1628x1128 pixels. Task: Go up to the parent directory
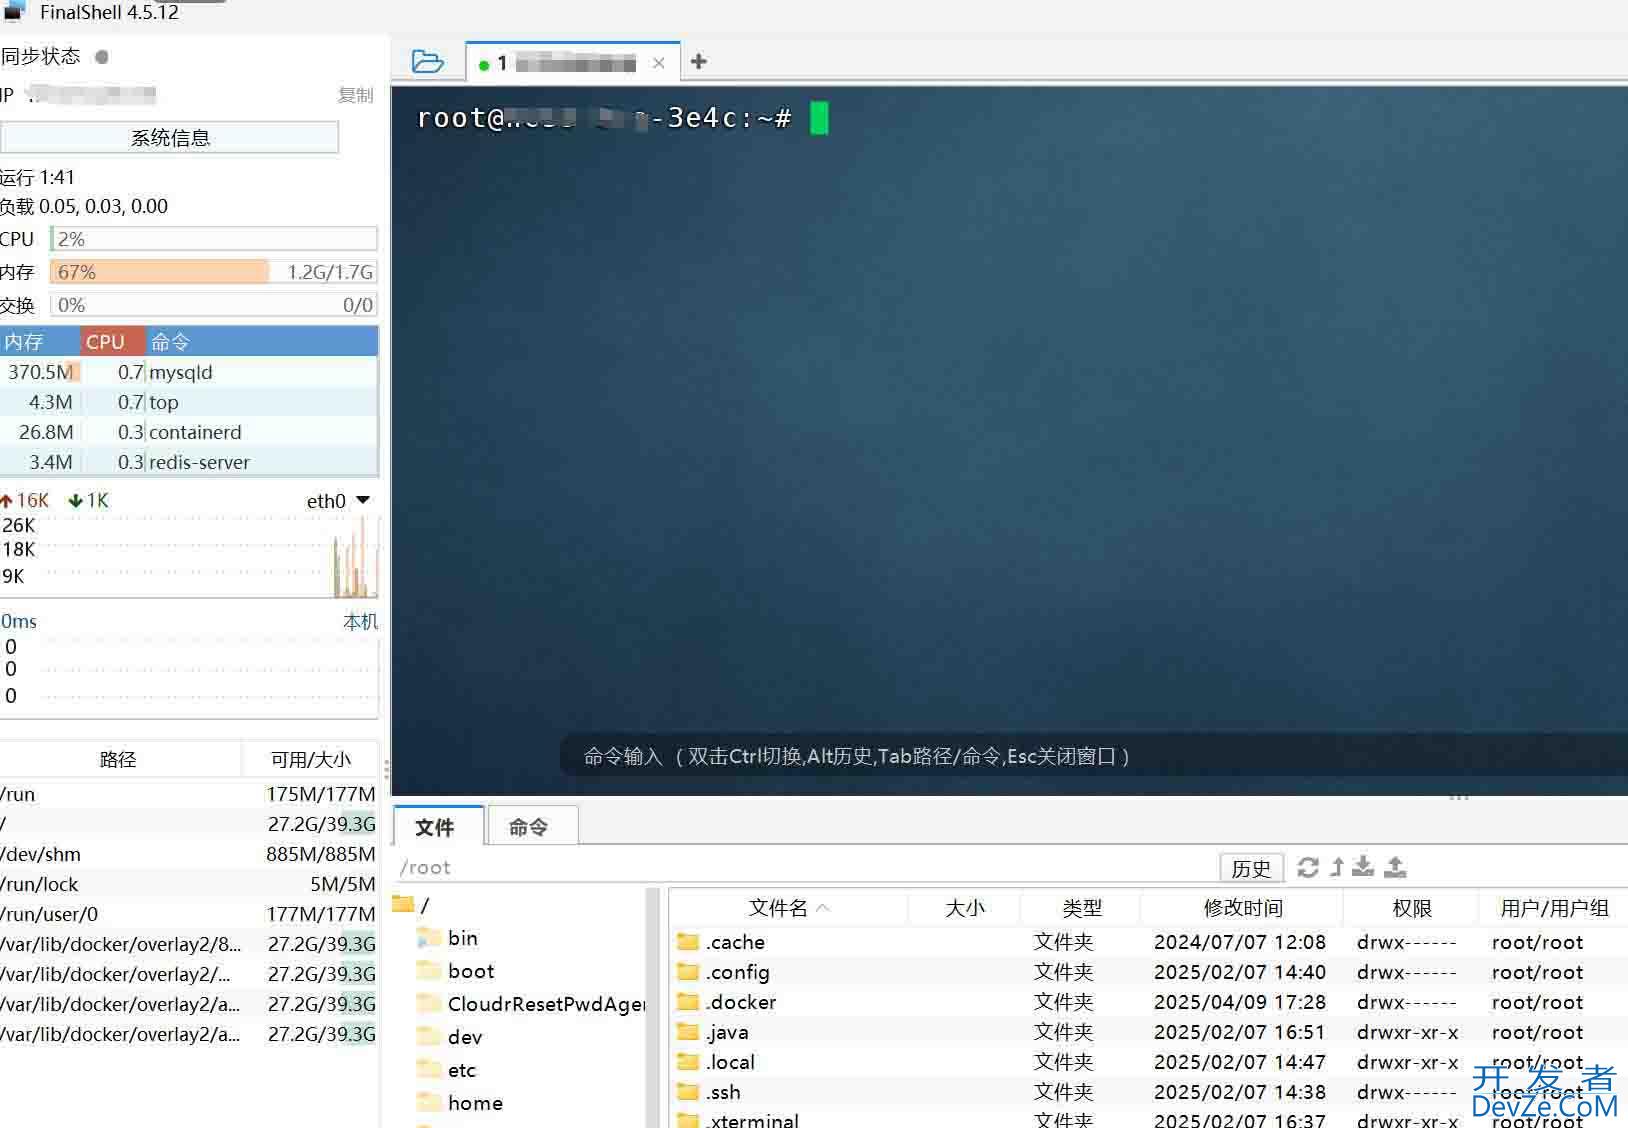click(1336, 867)
